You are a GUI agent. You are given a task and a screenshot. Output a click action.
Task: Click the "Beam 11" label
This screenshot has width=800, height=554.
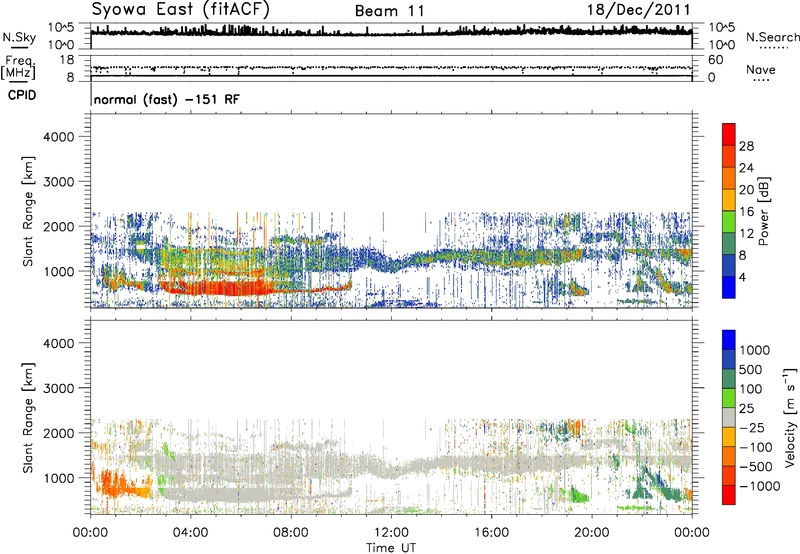[x=390, y=11]
